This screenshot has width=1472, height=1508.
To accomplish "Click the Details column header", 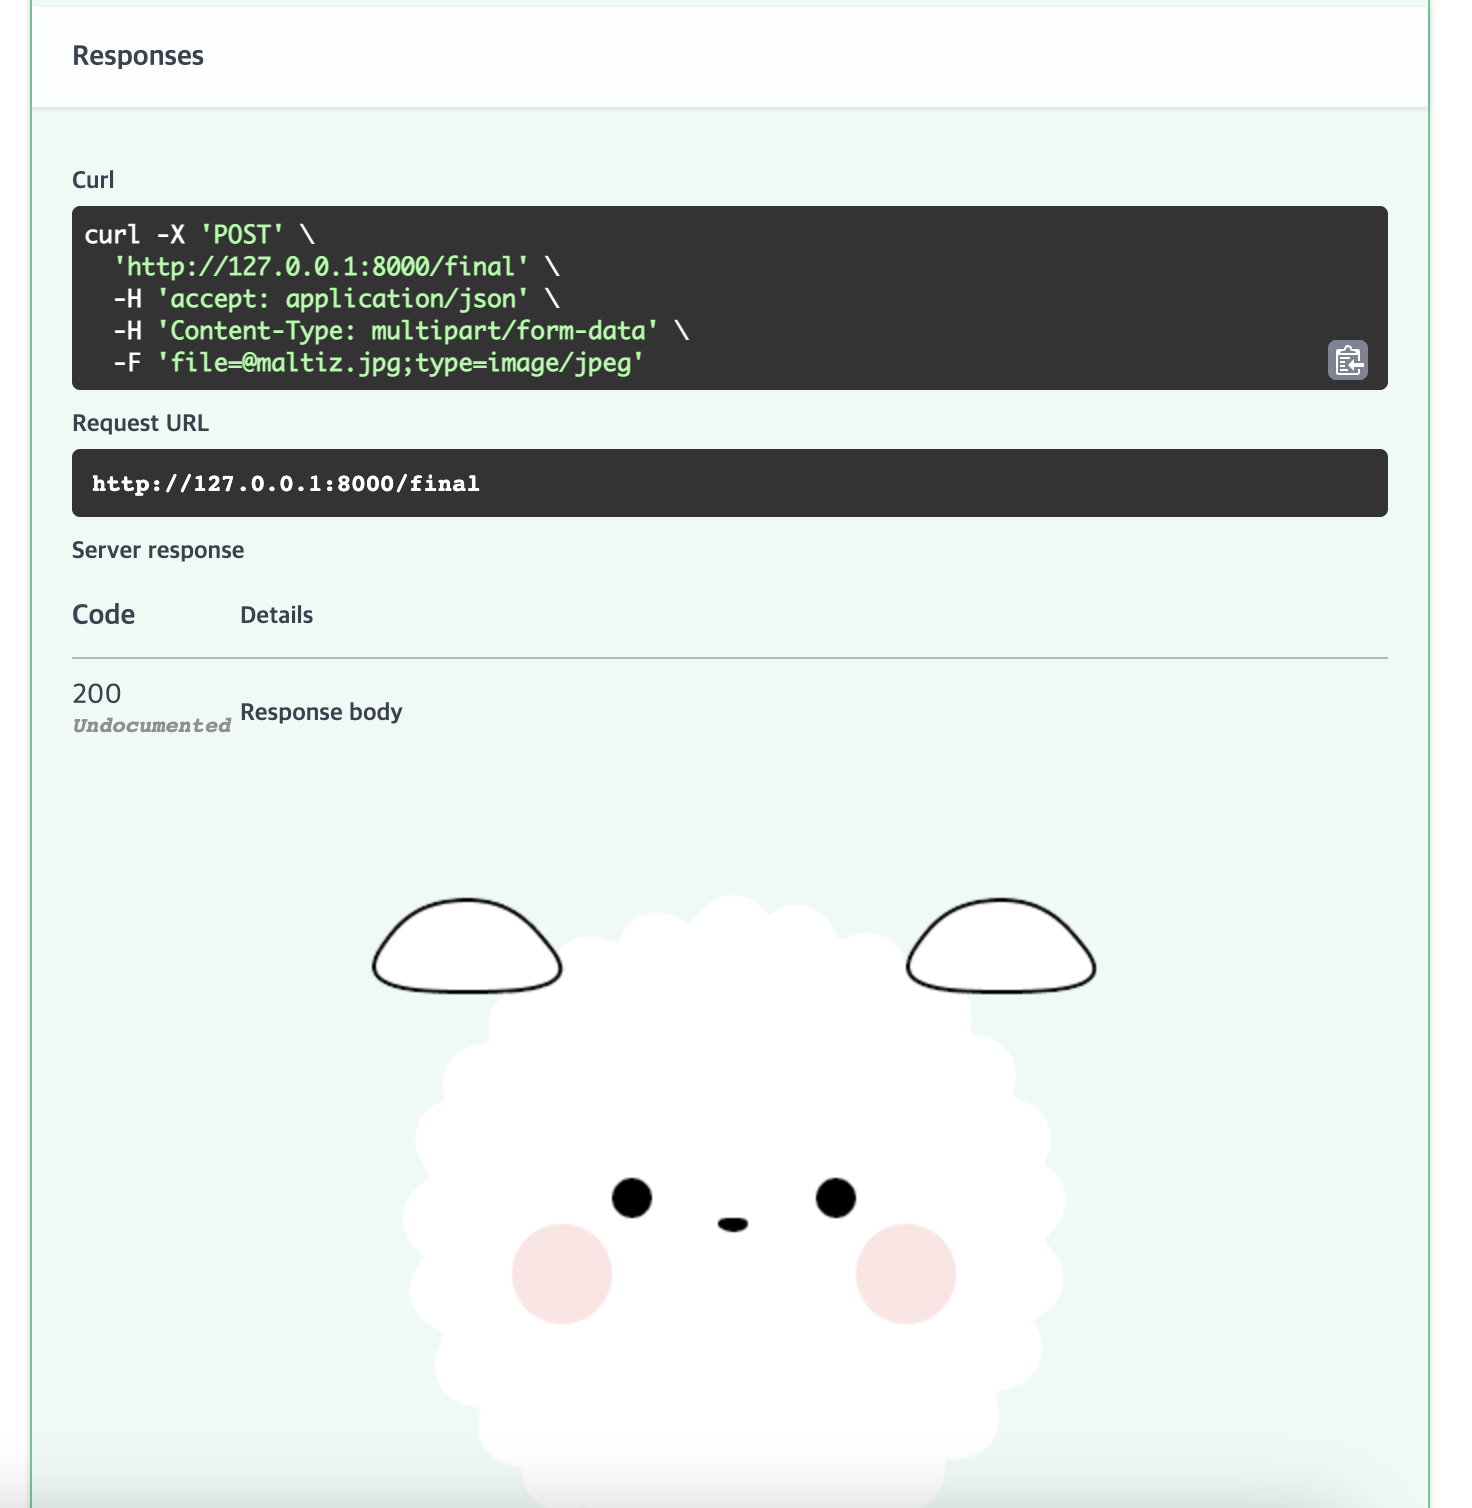I will (x=276, y=614).
